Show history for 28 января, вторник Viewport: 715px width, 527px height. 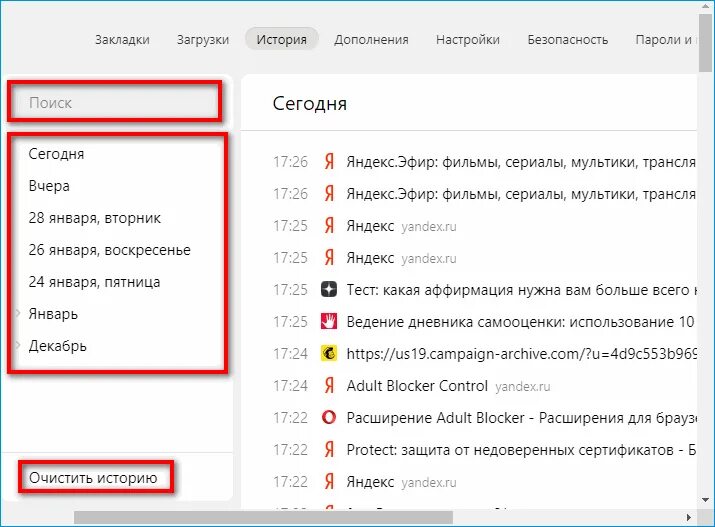pyautogui.click(x=94, y=218)
